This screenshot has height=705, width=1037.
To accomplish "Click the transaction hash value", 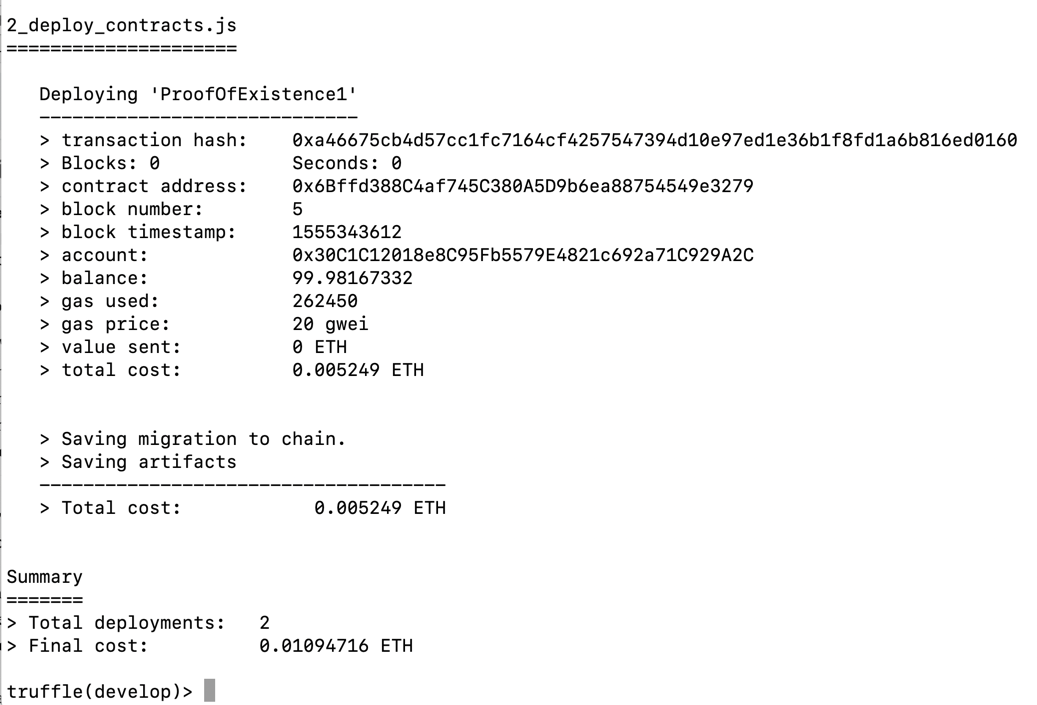I will 654,140.
